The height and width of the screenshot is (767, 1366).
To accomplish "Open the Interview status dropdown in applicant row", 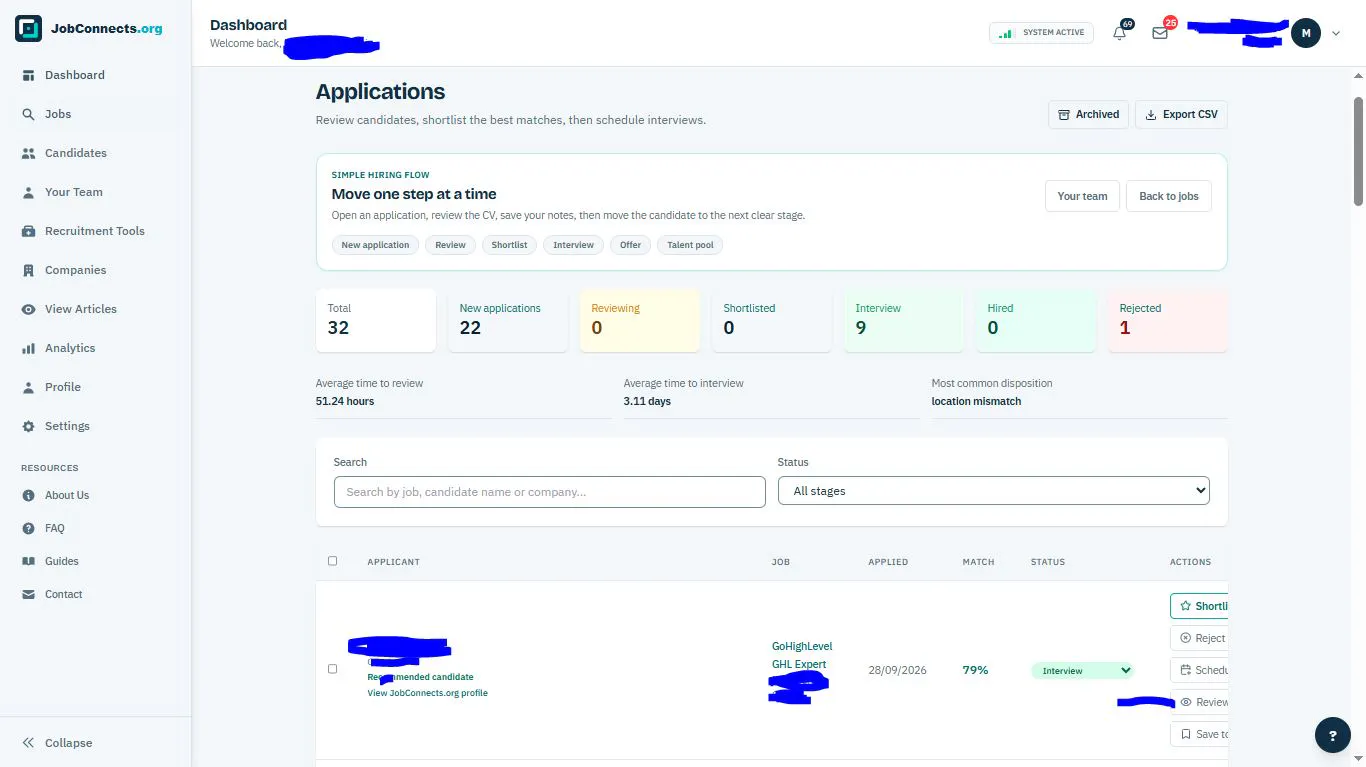I will point(1083,670).
